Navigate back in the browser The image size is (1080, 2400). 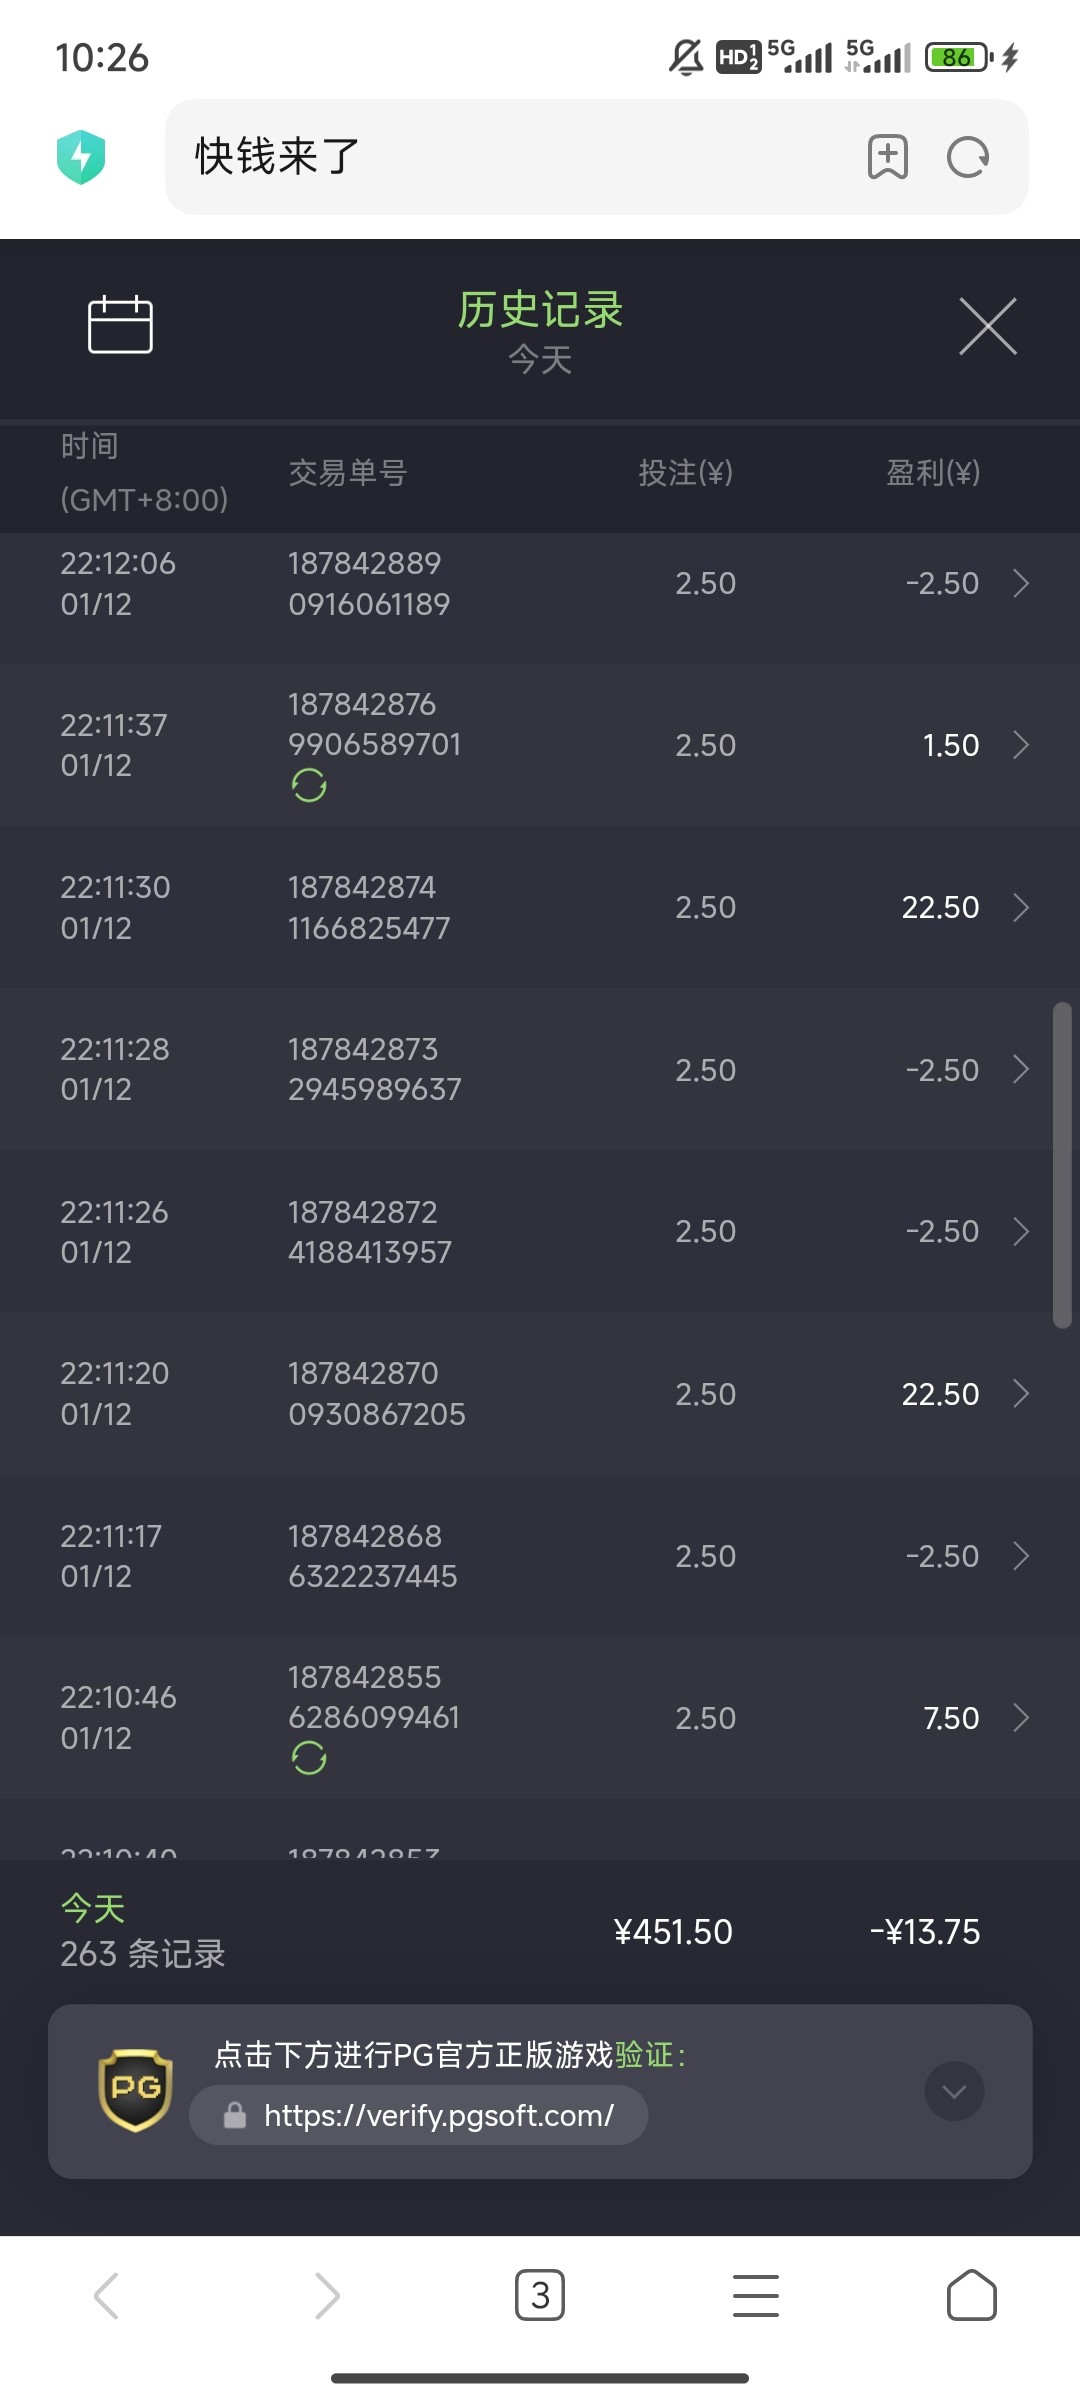107,2295
